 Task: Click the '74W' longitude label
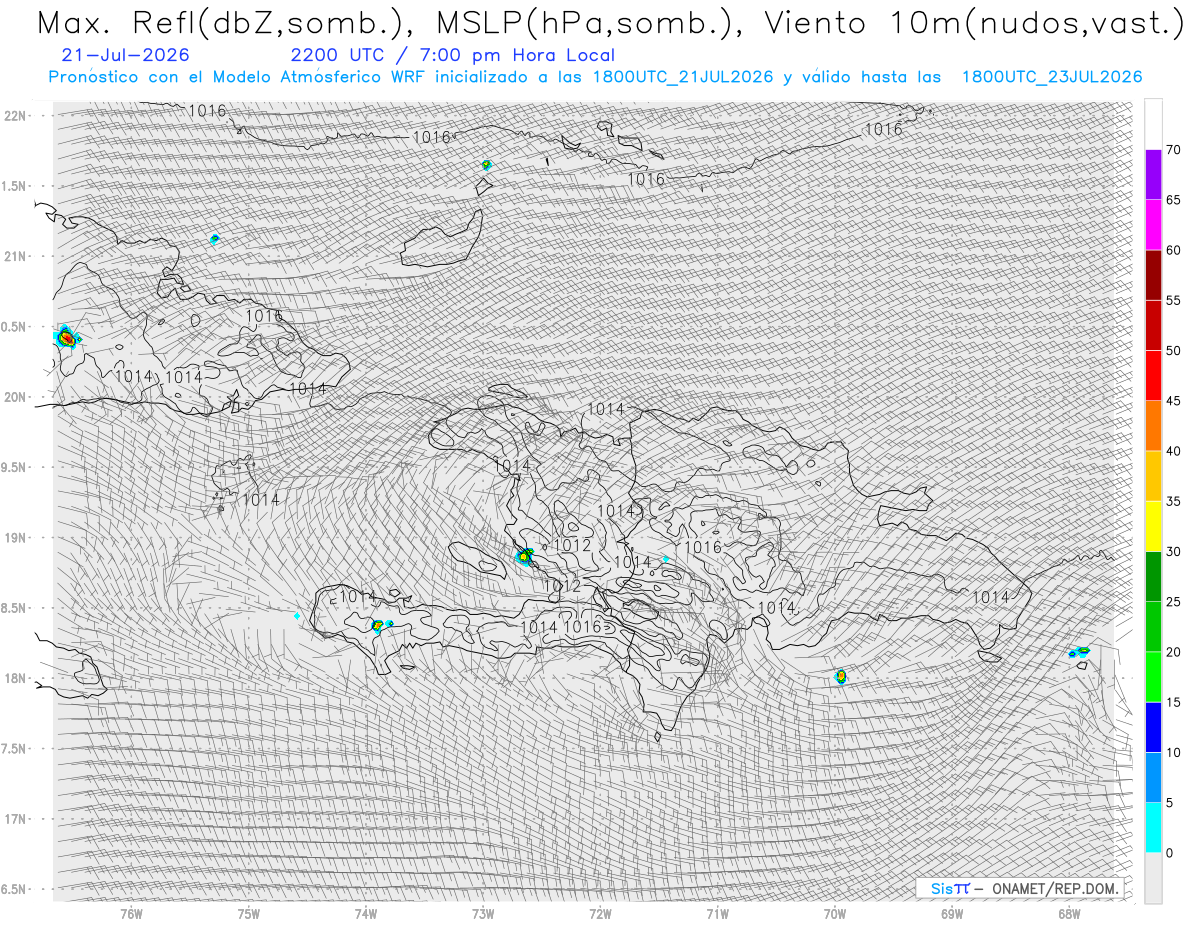coord(365,913)
